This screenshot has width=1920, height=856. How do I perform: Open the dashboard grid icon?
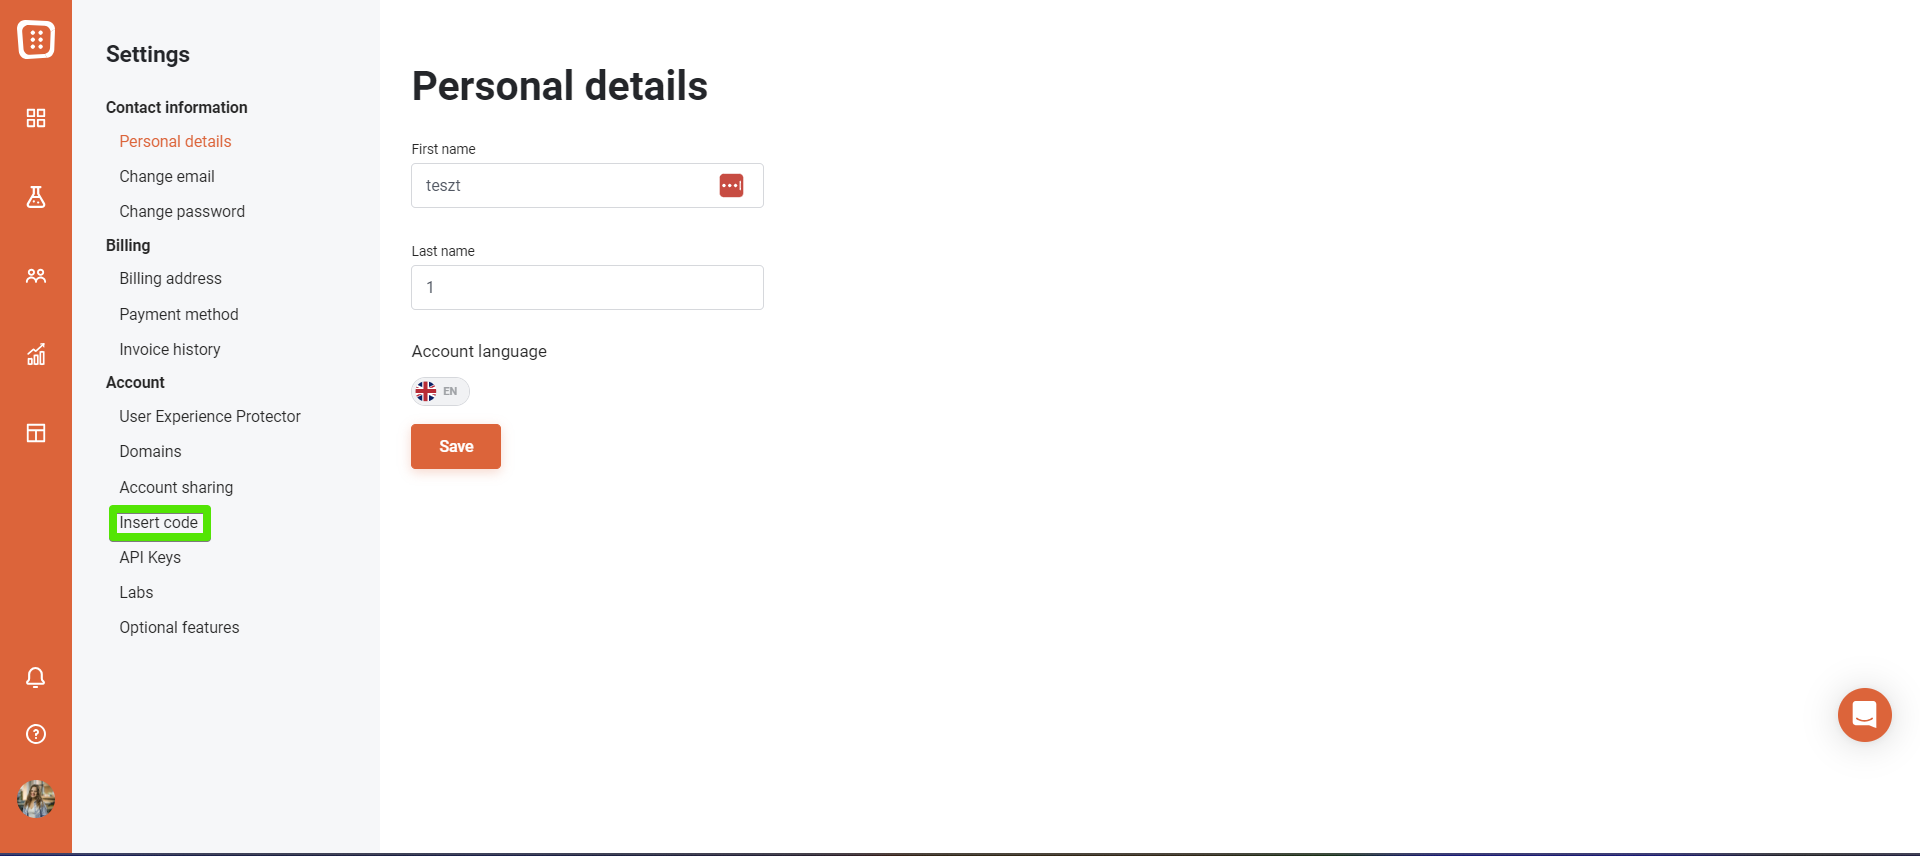tap(36, 118)
